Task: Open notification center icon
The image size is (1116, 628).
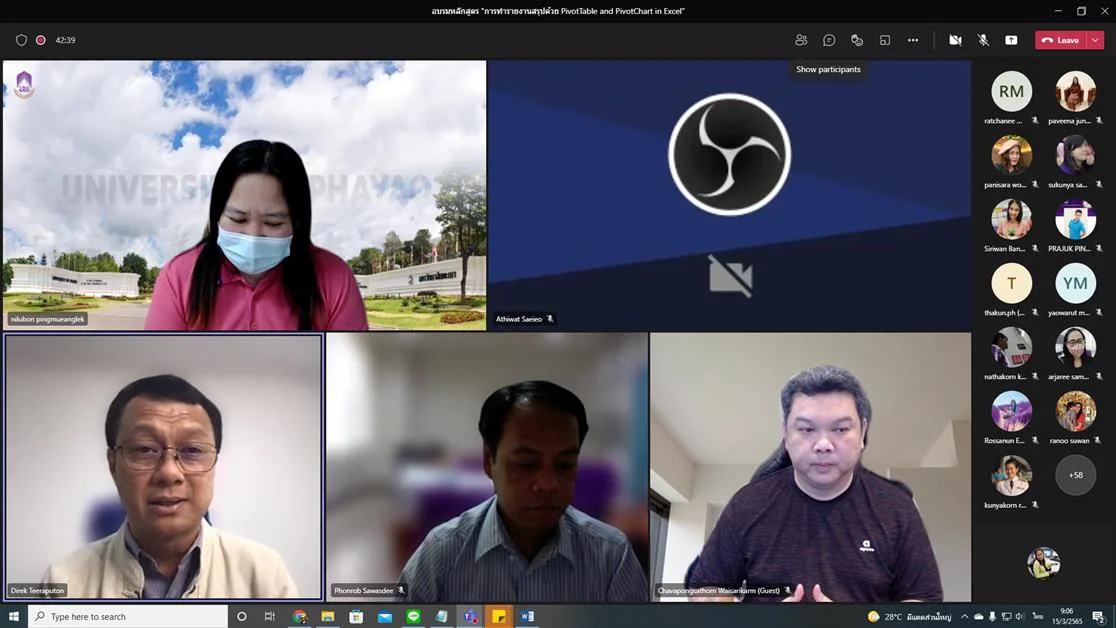Action: pos(1099,617)
